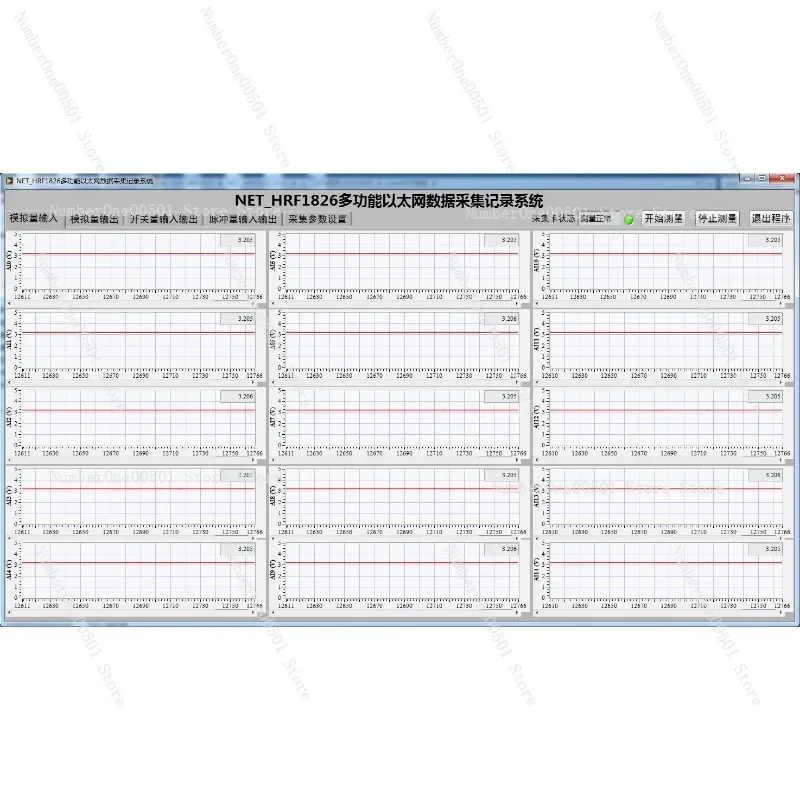The width and height of the screenshot is (800, 800).
Task: Close the NET_HRF1826 window
Action: 782,178
